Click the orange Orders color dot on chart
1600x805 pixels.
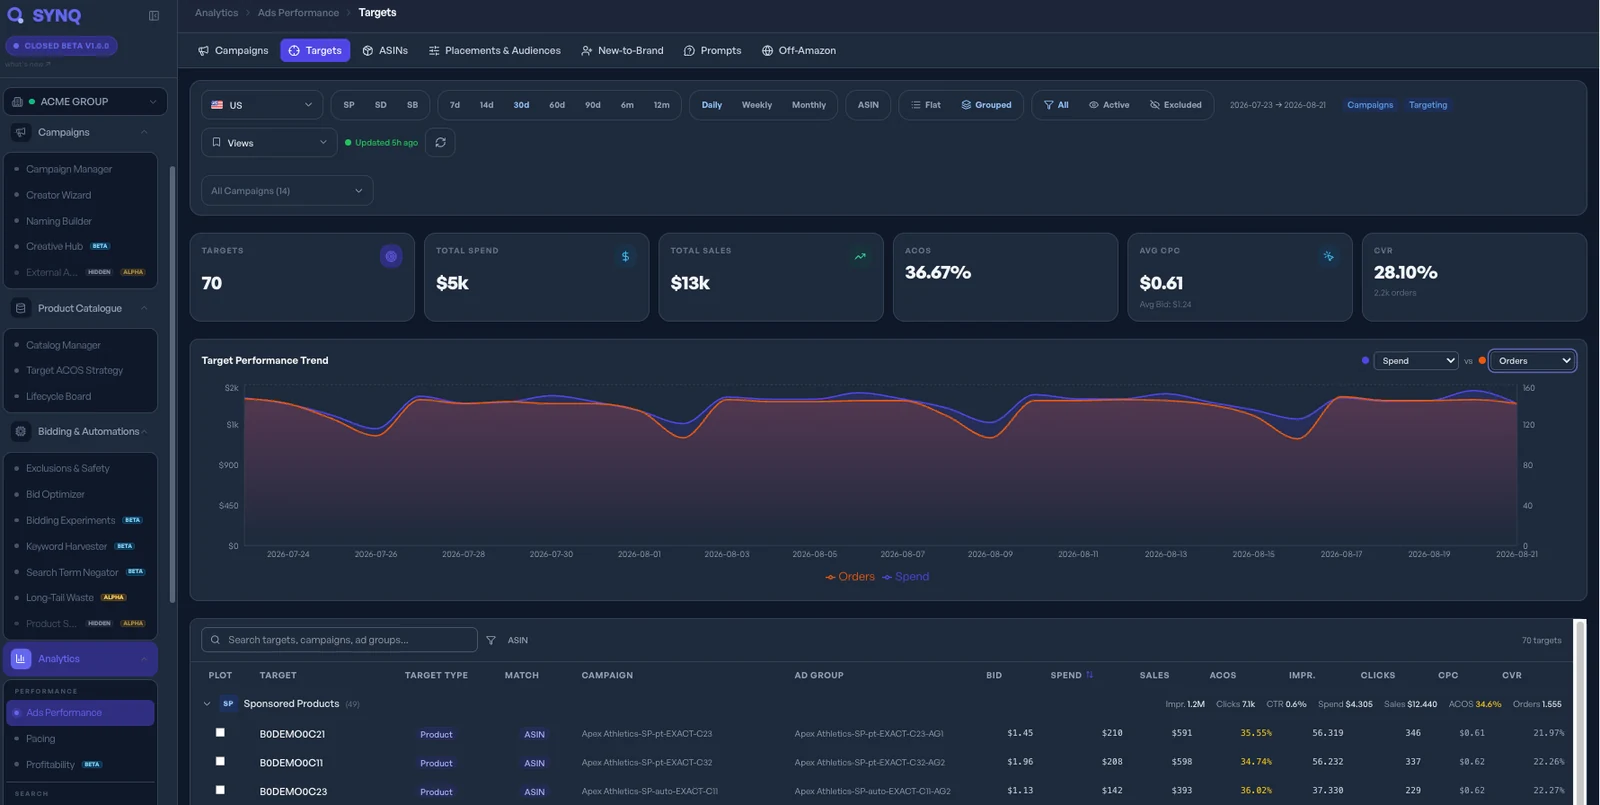point(1482,361)
